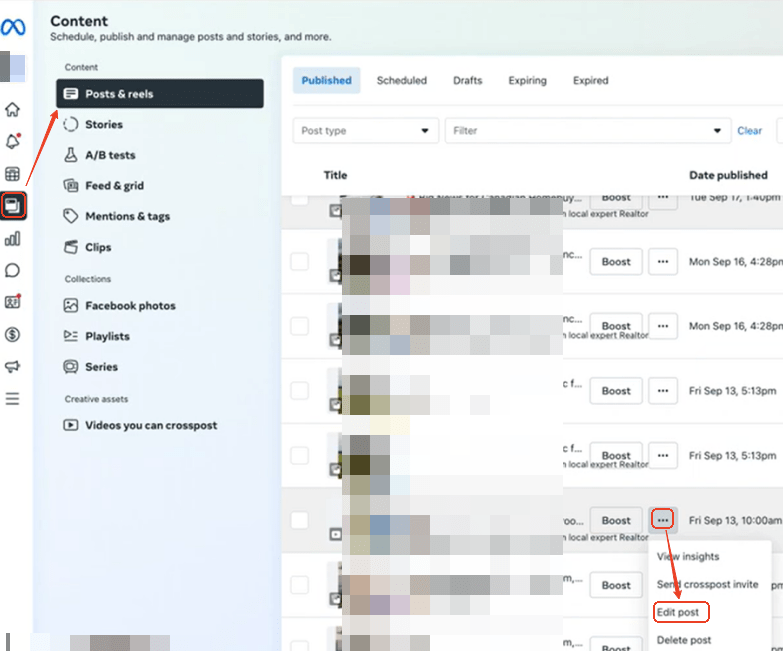Open the Ads megaphone icon
This screenshot has width=783, height=651.
12,366
